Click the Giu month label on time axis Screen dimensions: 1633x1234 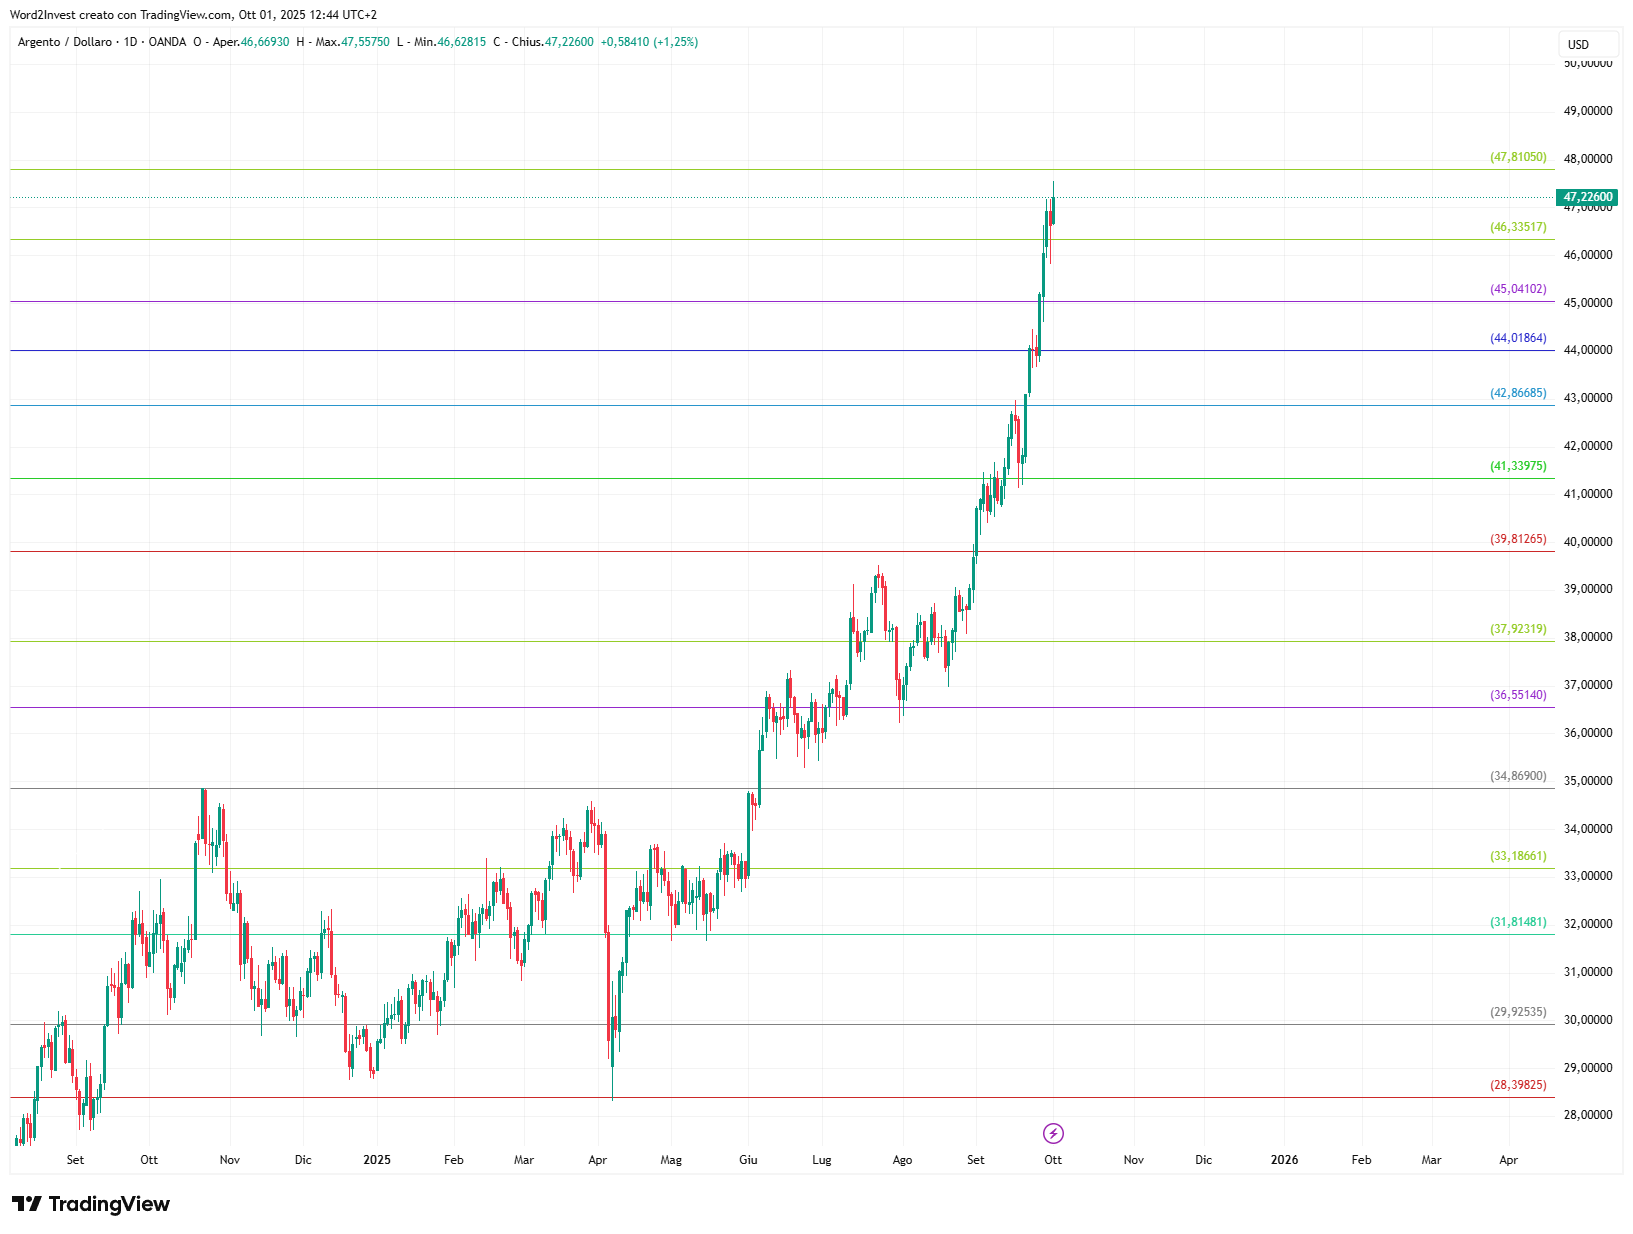click(x=748, y=1160)
